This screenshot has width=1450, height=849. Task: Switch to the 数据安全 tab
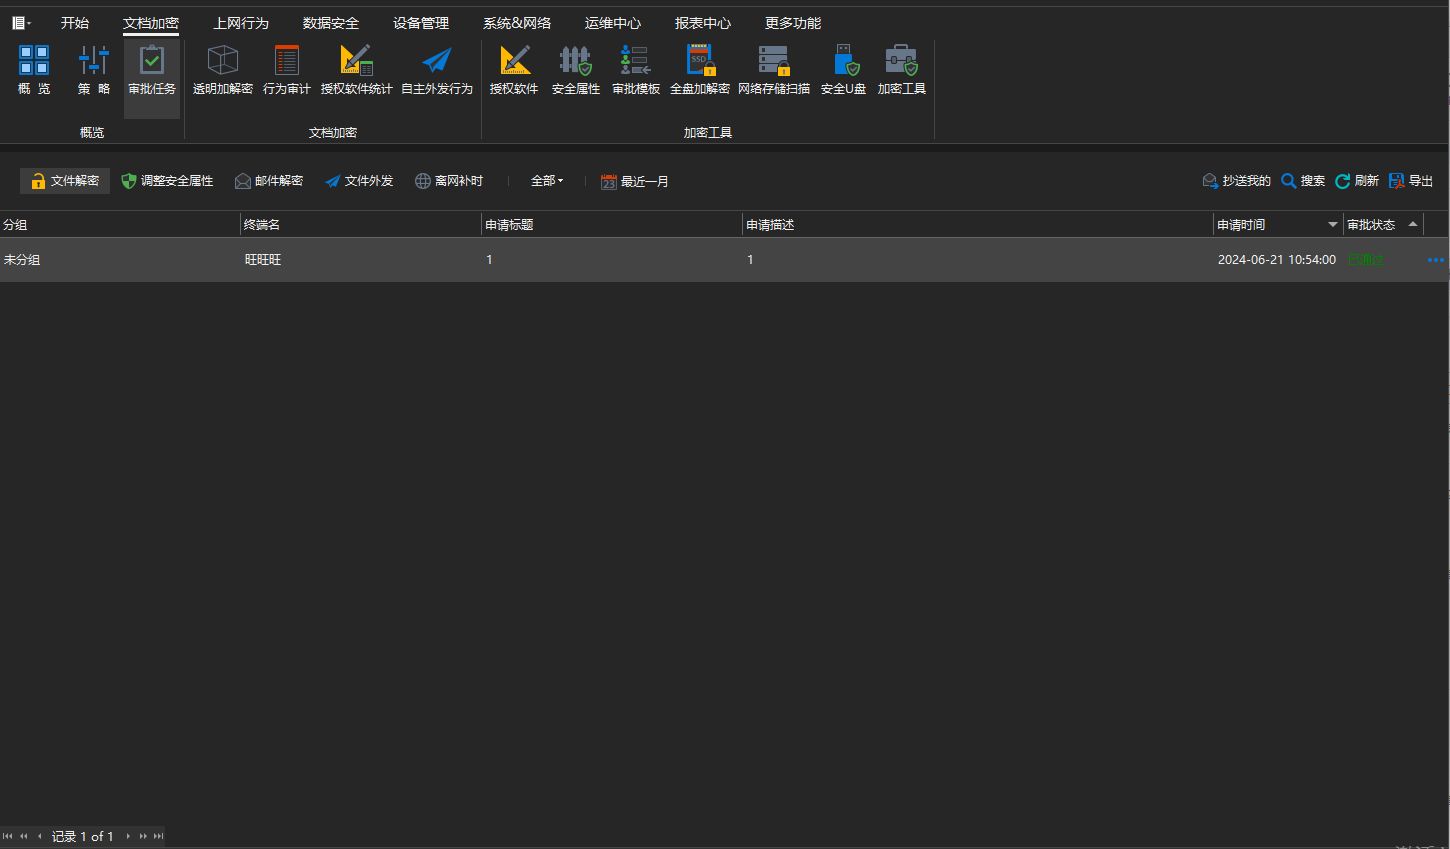point(331,23)
